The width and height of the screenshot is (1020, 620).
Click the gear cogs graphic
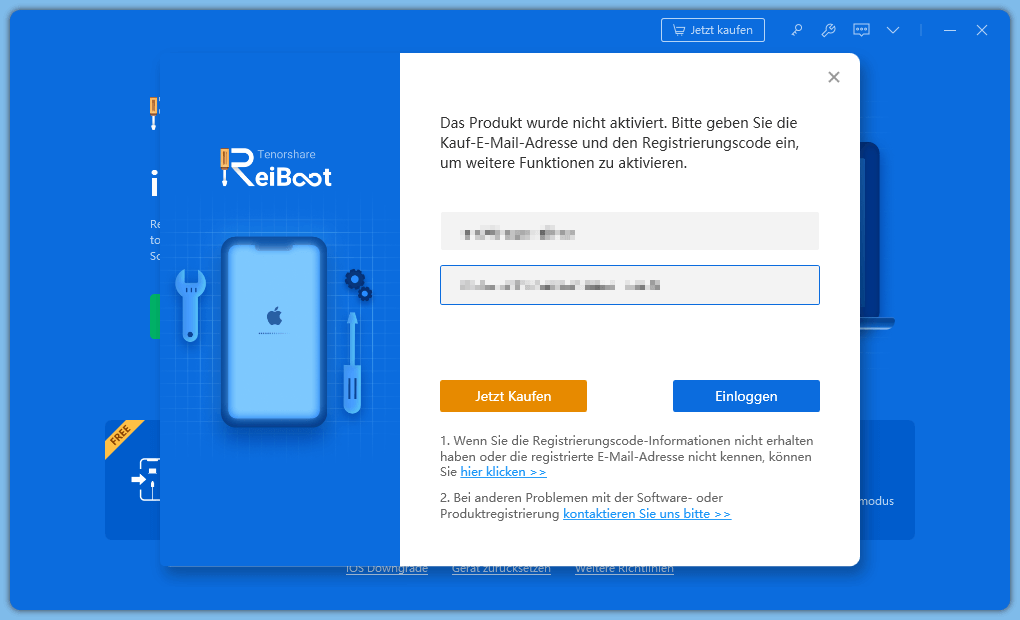point(358,284)
